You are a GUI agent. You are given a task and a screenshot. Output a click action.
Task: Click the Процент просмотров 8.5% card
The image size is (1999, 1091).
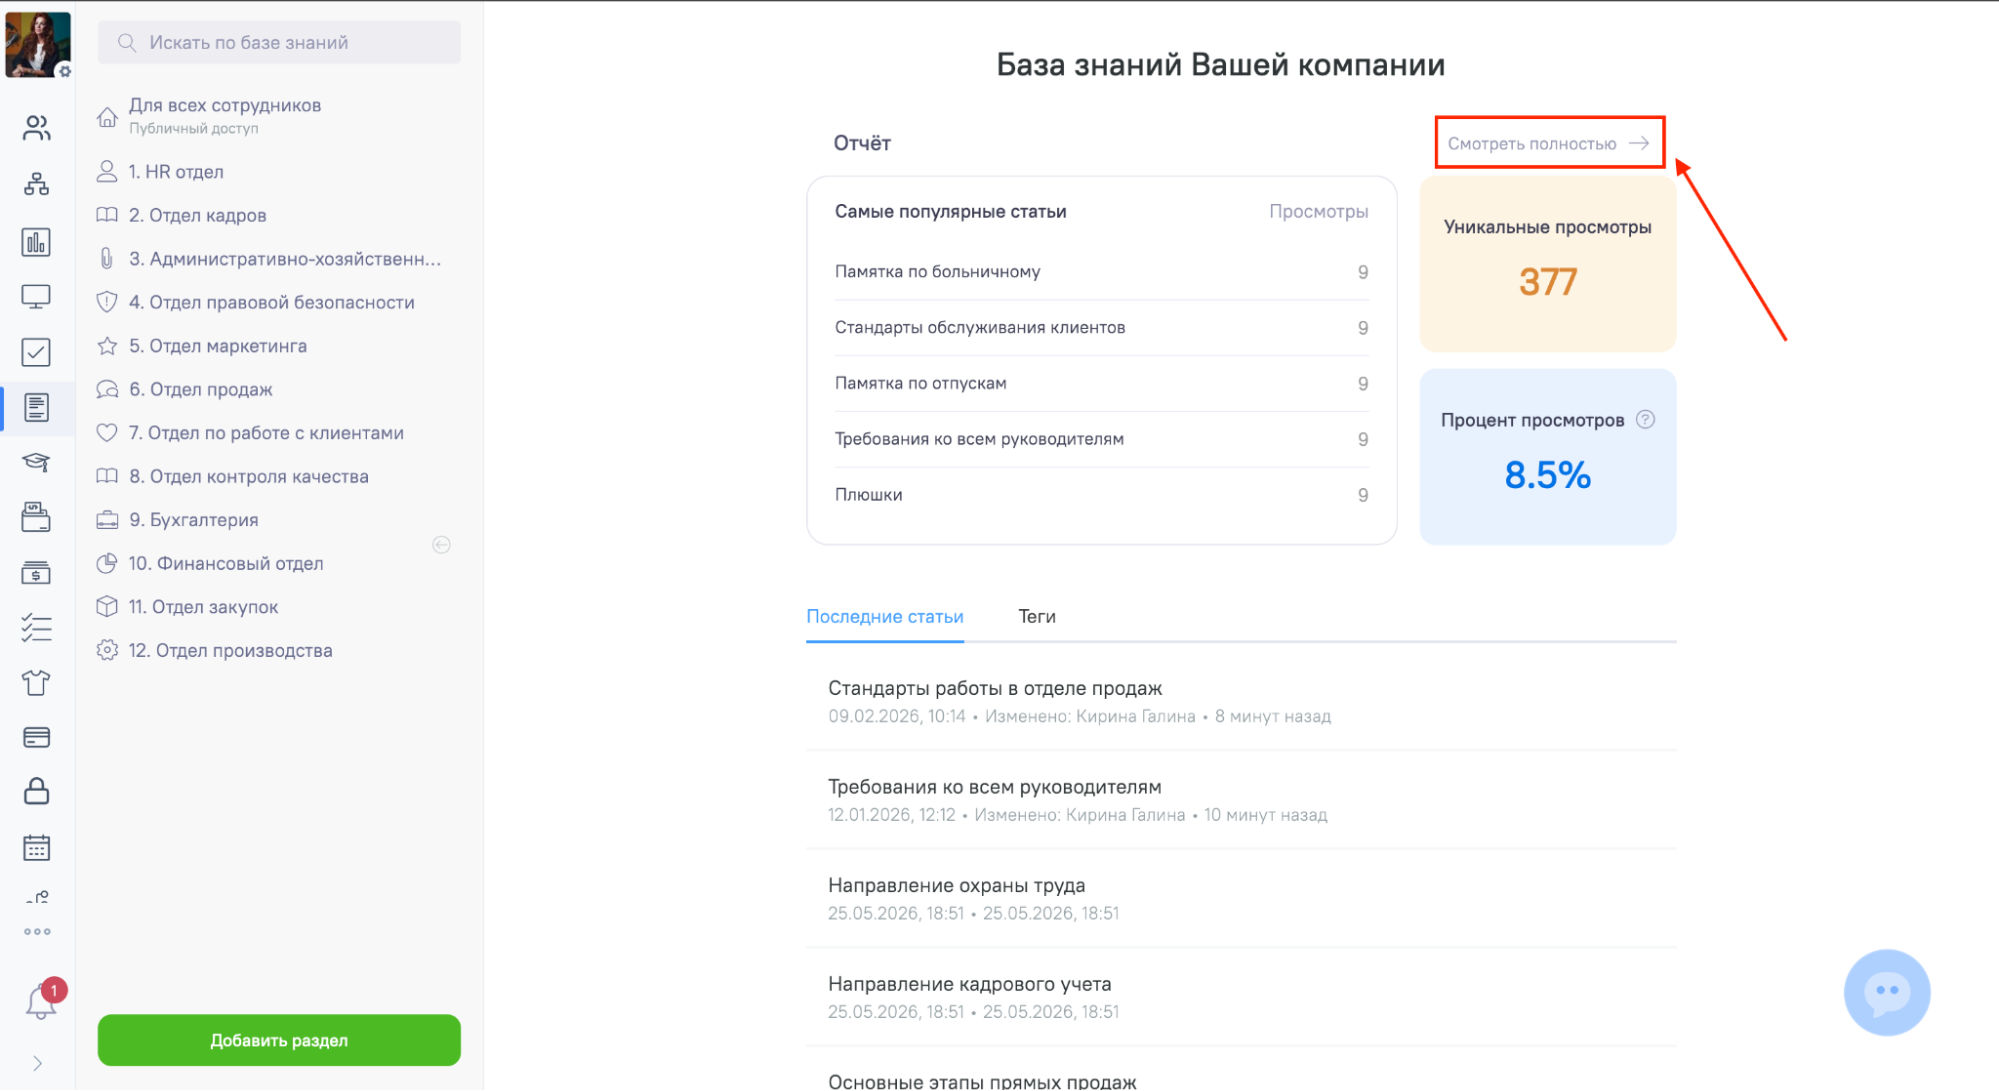click(1547, 457)
